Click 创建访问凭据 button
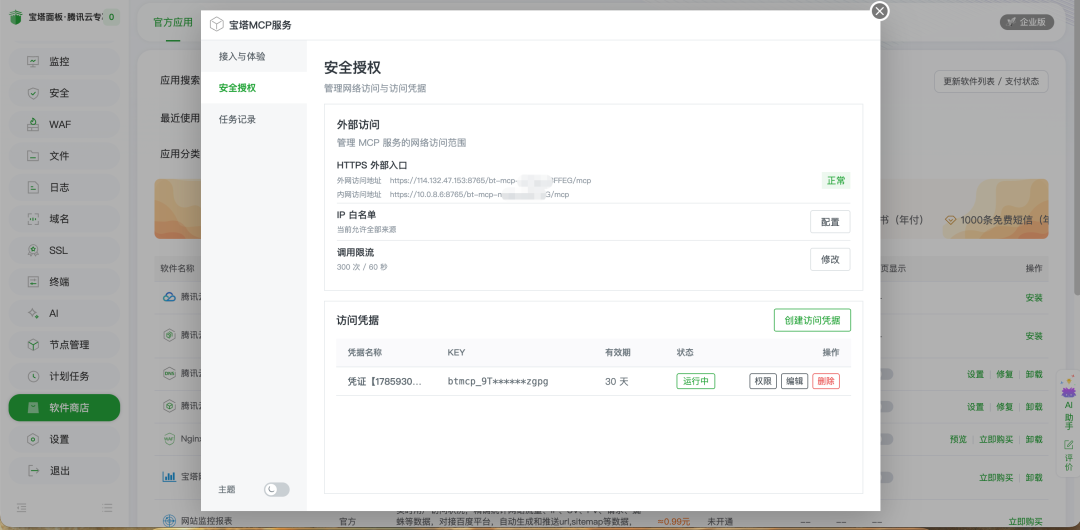 coord(812,320)
